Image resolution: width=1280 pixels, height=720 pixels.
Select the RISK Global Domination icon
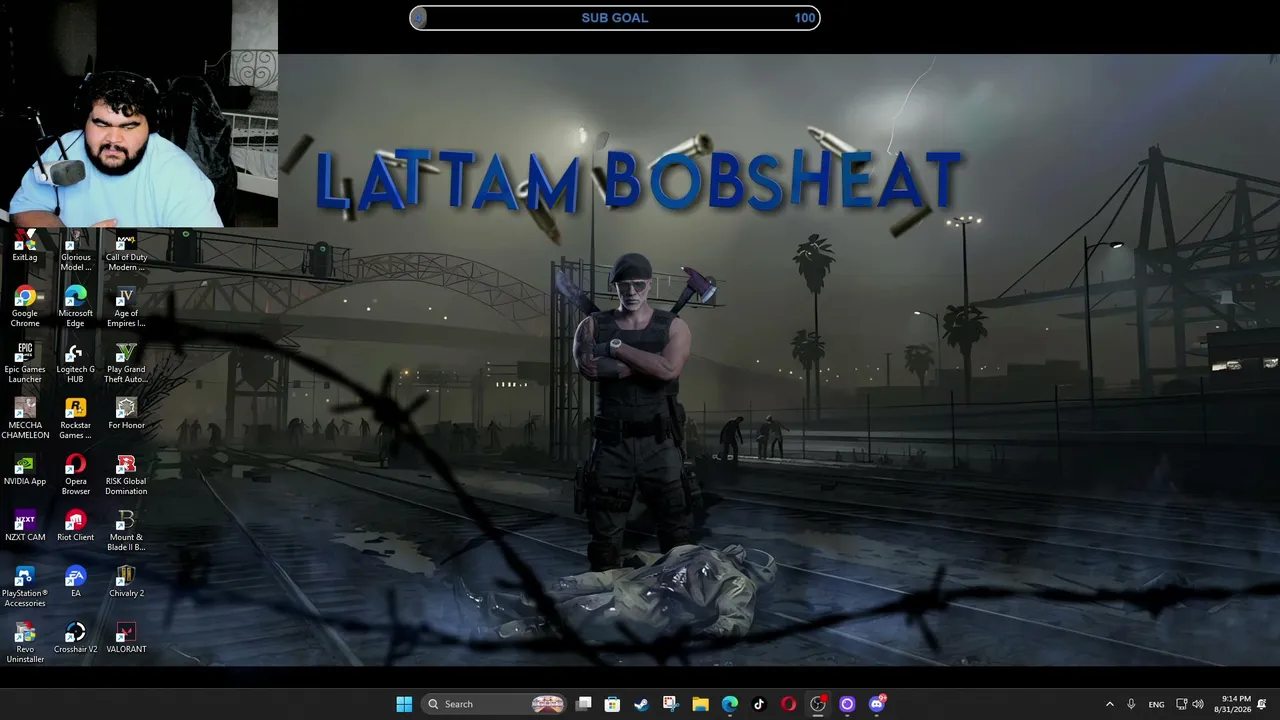coord(126,475)
